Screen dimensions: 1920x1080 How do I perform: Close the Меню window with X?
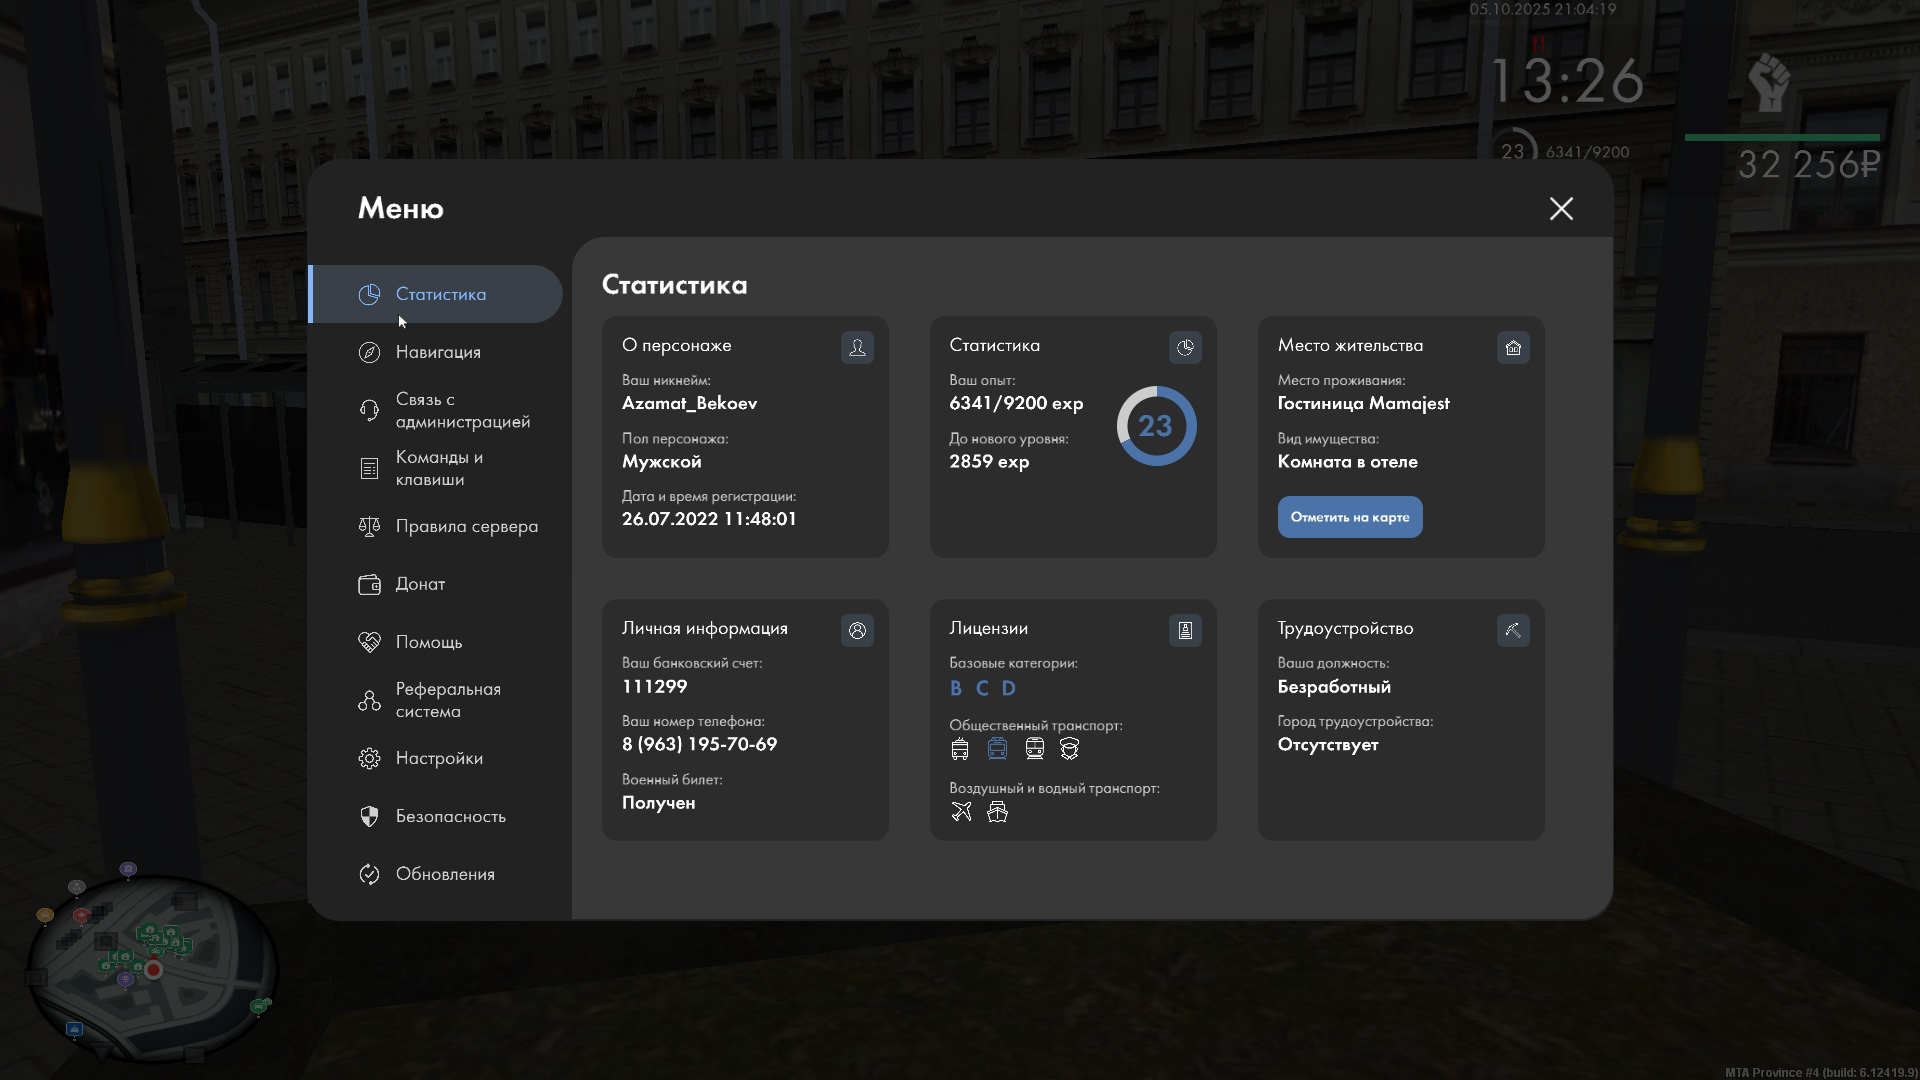click(1561, 208)
